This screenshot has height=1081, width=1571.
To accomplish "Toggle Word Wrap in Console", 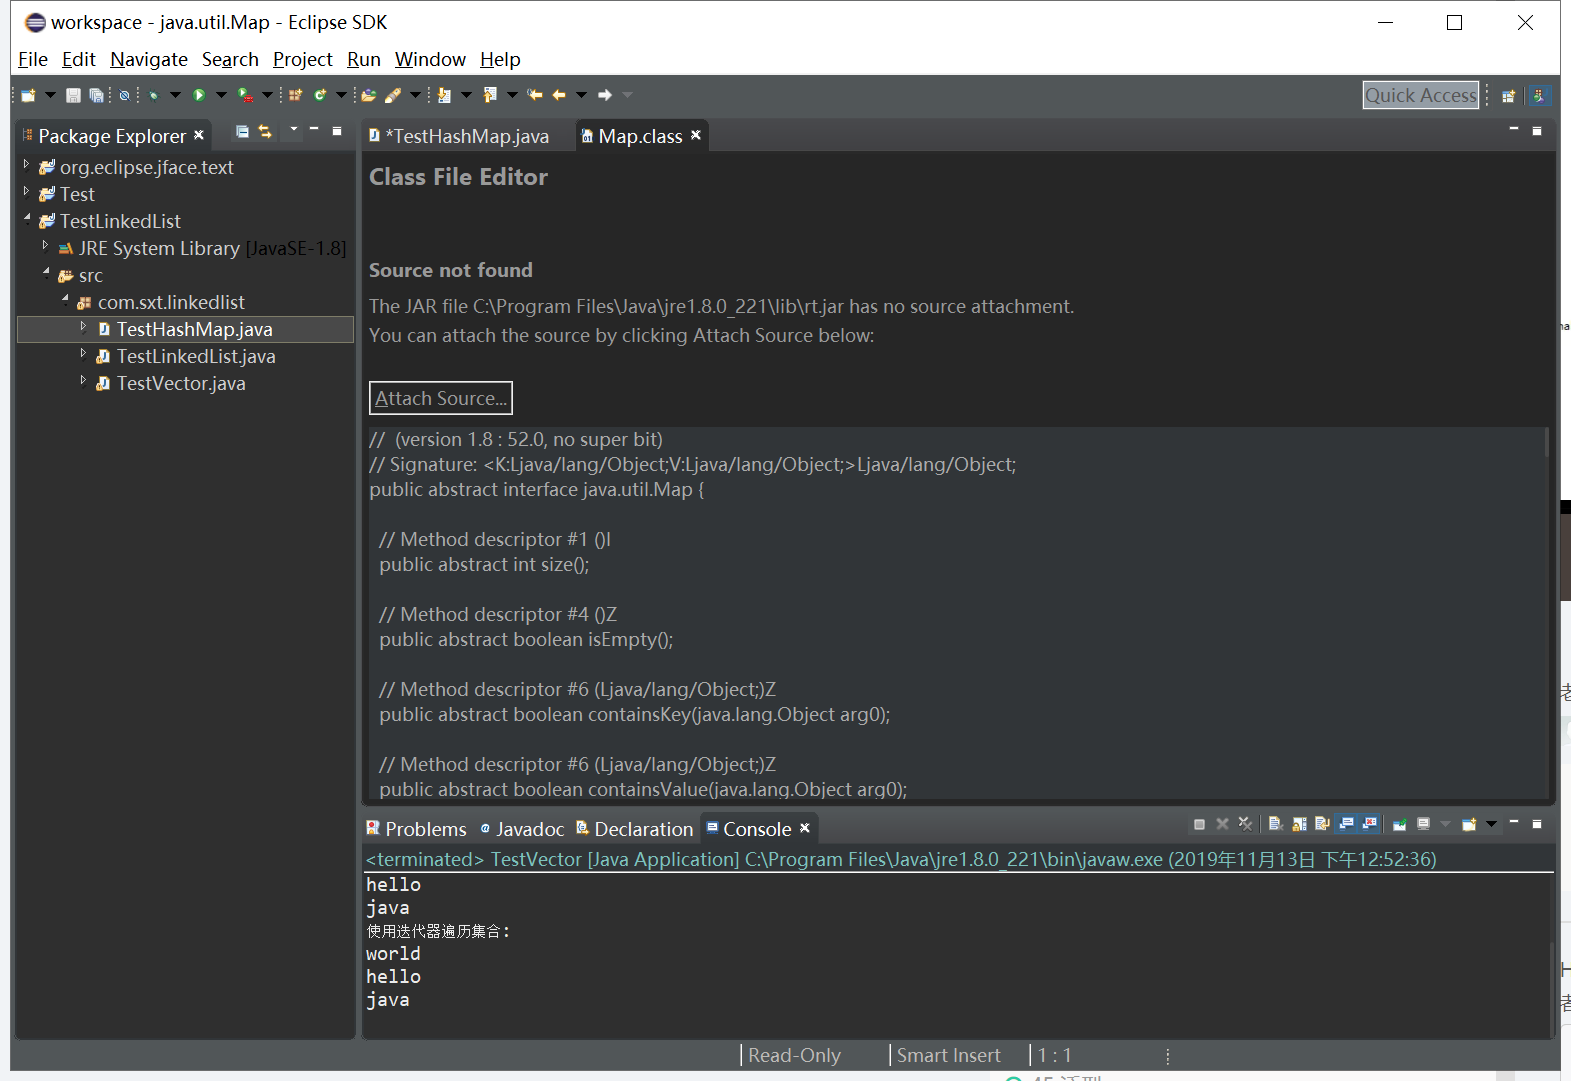I will [x=1323, y=824].
